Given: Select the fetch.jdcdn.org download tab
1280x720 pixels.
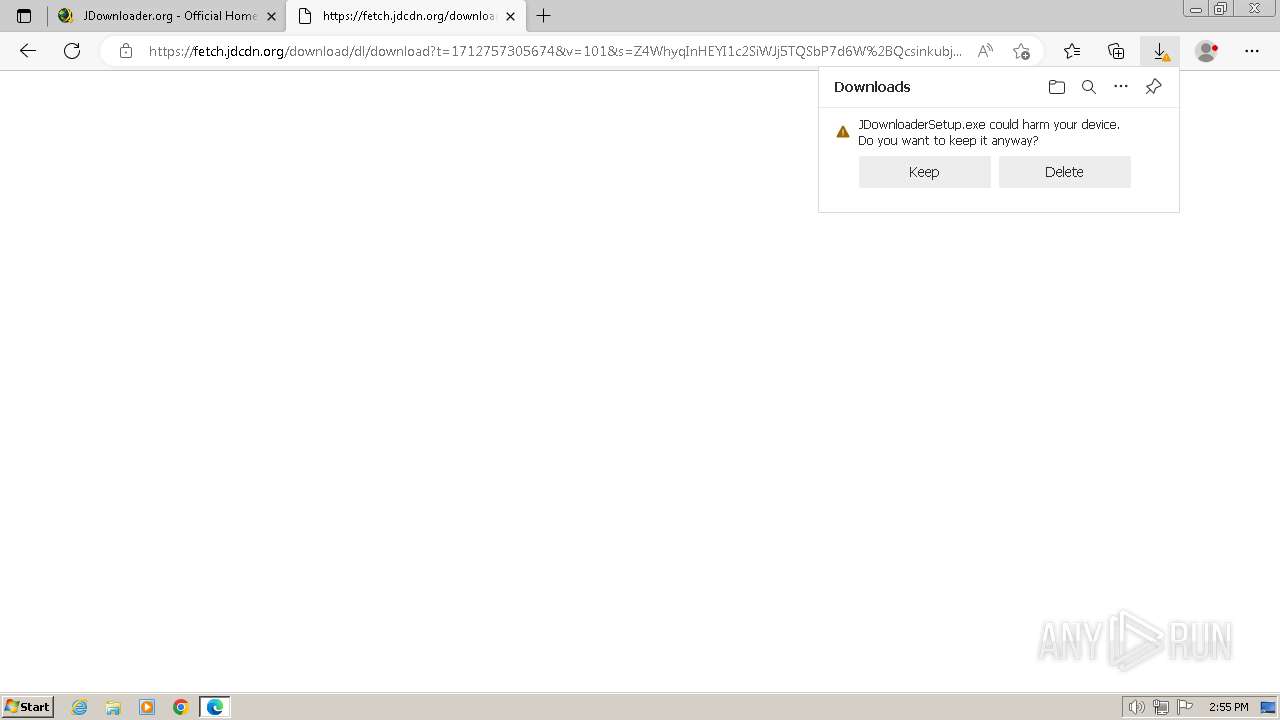Looking at the screenshot, I should (x=406, y=16).
